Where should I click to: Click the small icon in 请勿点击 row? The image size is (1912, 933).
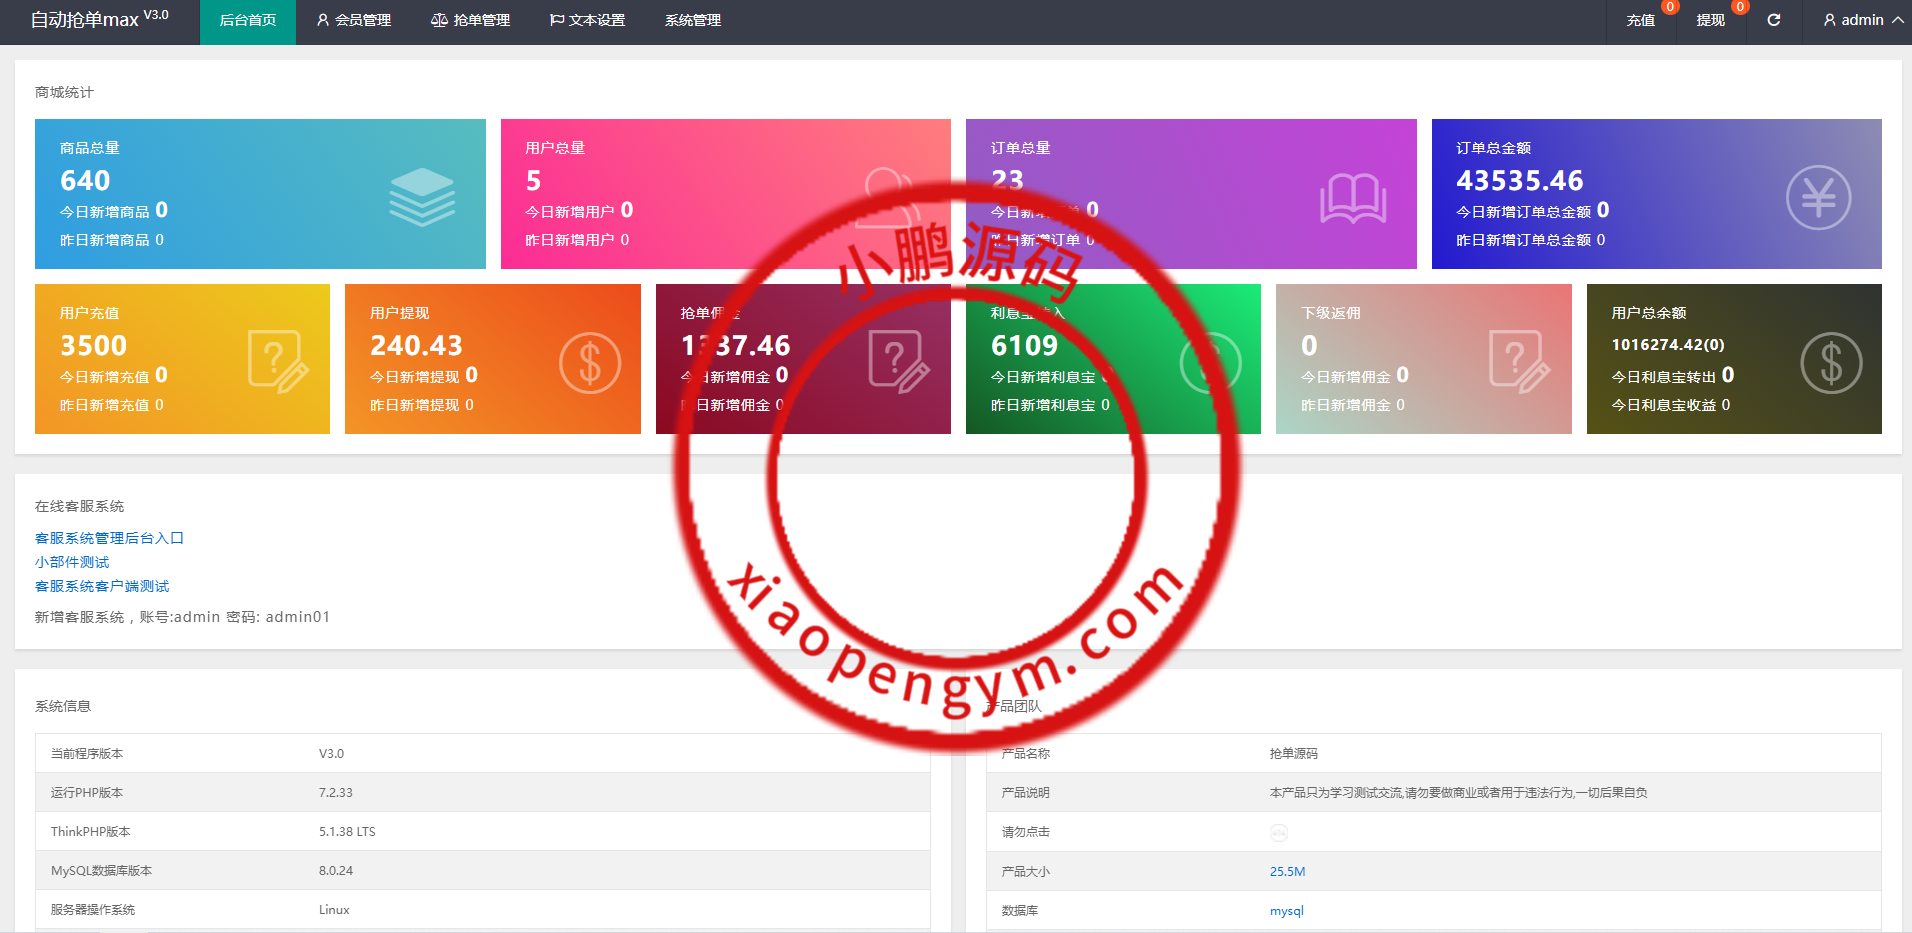click(x=1278, y=832)
